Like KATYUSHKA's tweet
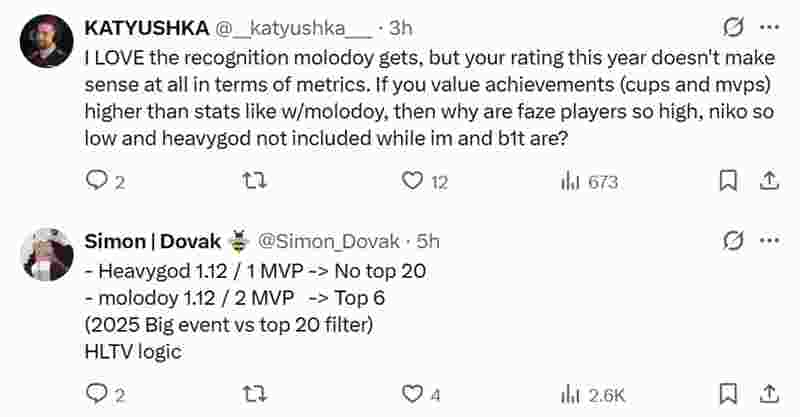800x417 pixels. [x=412, y=181]
